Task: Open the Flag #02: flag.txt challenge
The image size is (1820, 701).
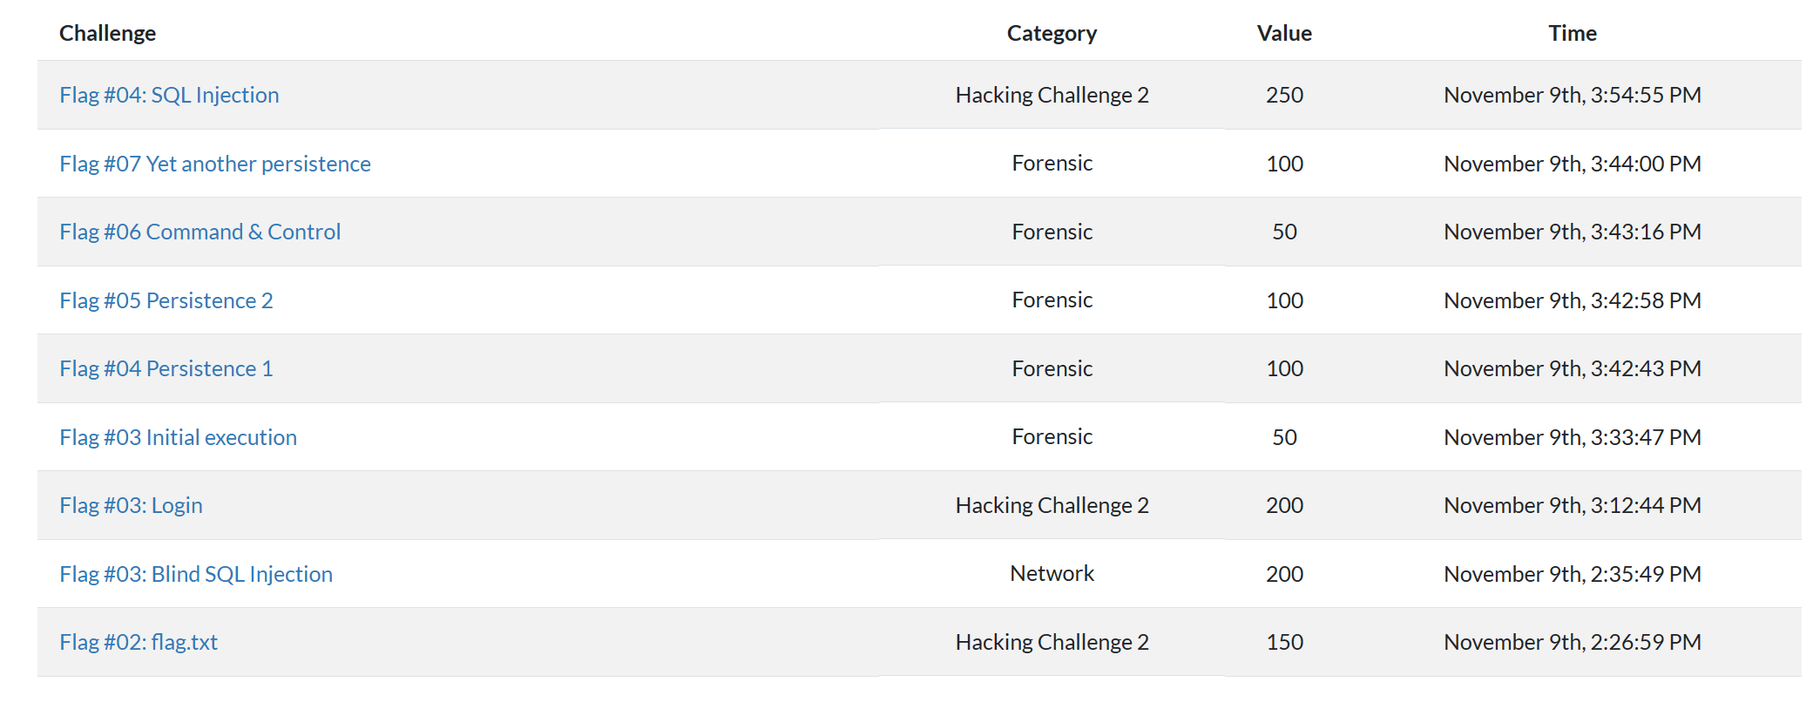Action: pos(138,642)
